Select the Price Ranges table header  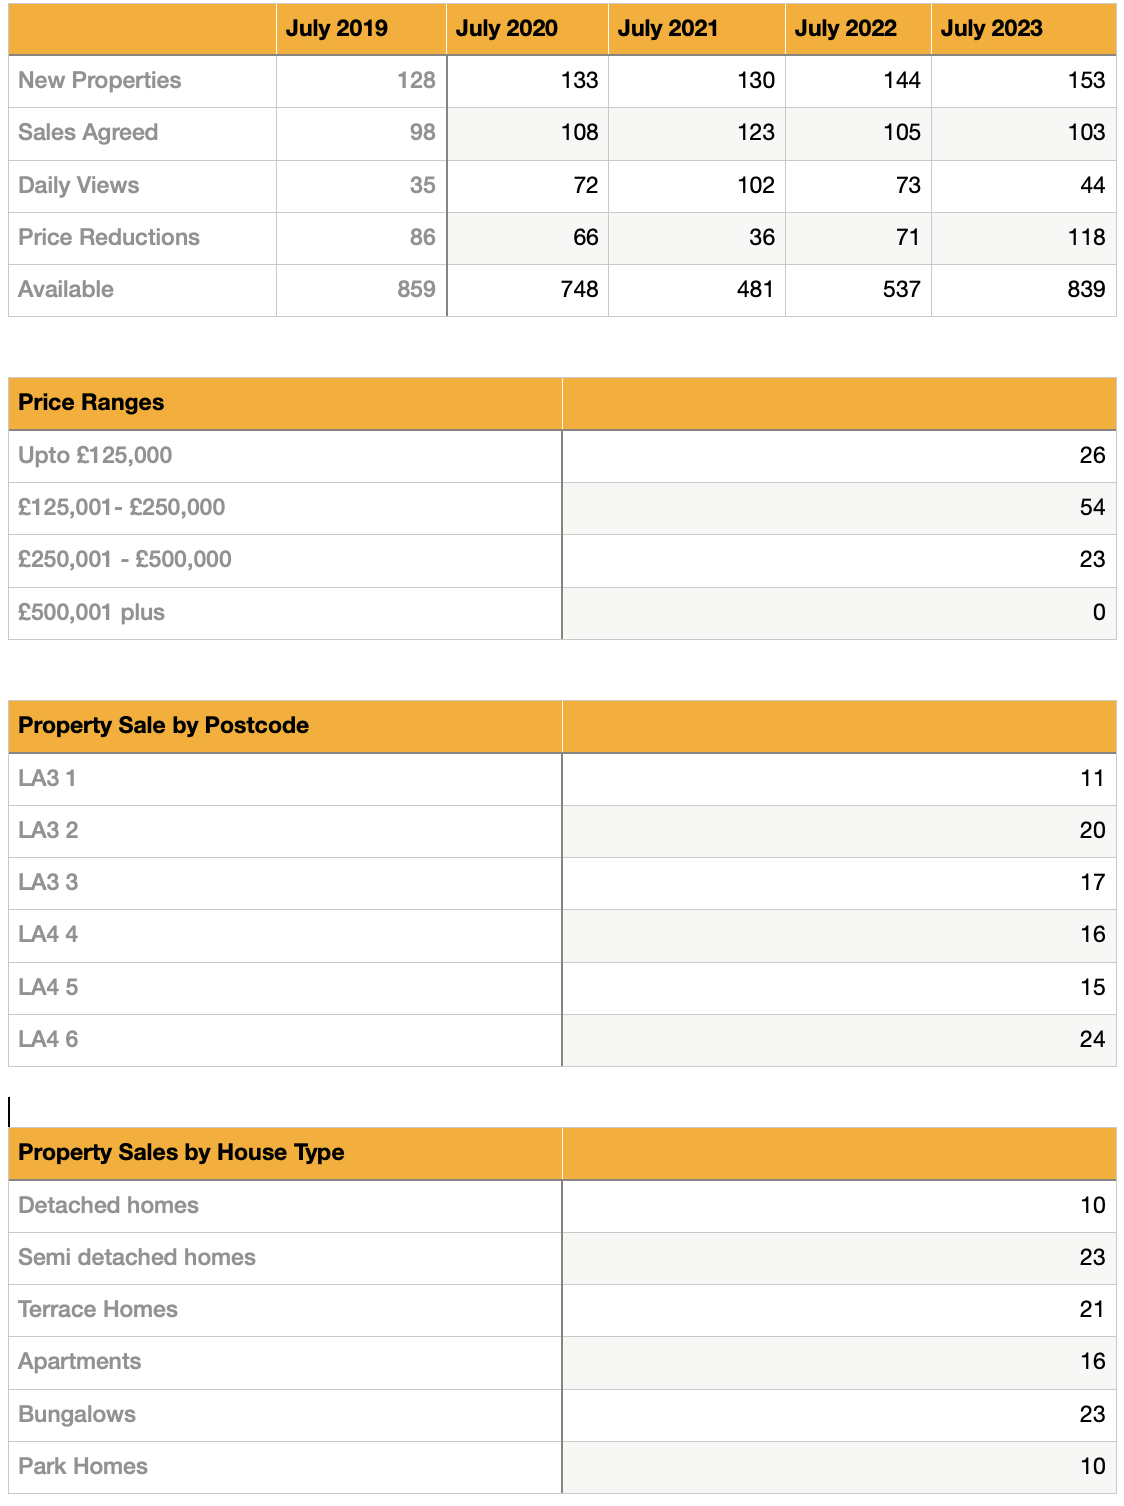[x=91, y=403]
